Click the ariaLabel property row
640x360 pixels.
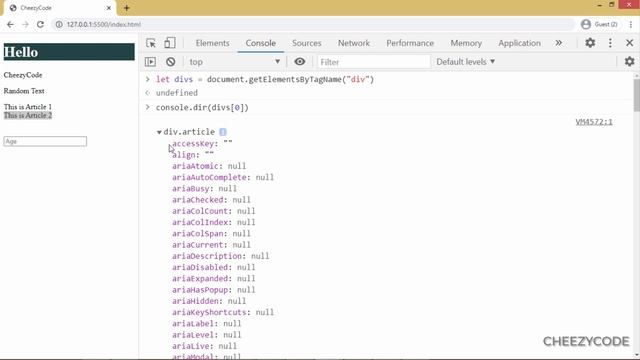pyautogui.click(x=207, y=323)
